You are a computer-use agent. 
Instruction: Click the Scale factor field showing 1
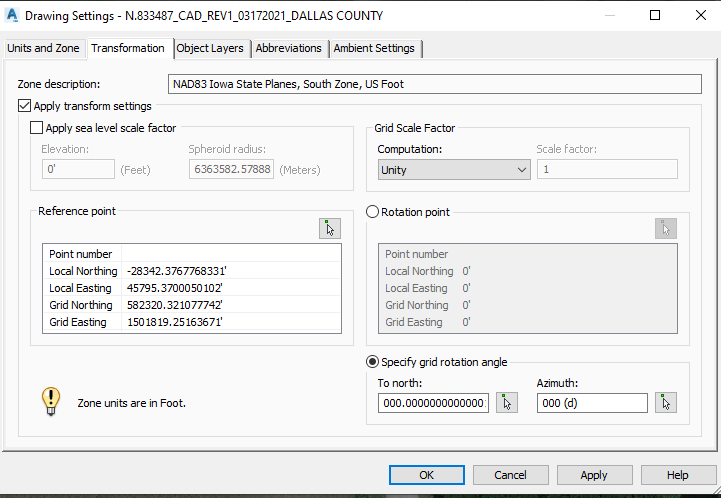coord(607,169)
